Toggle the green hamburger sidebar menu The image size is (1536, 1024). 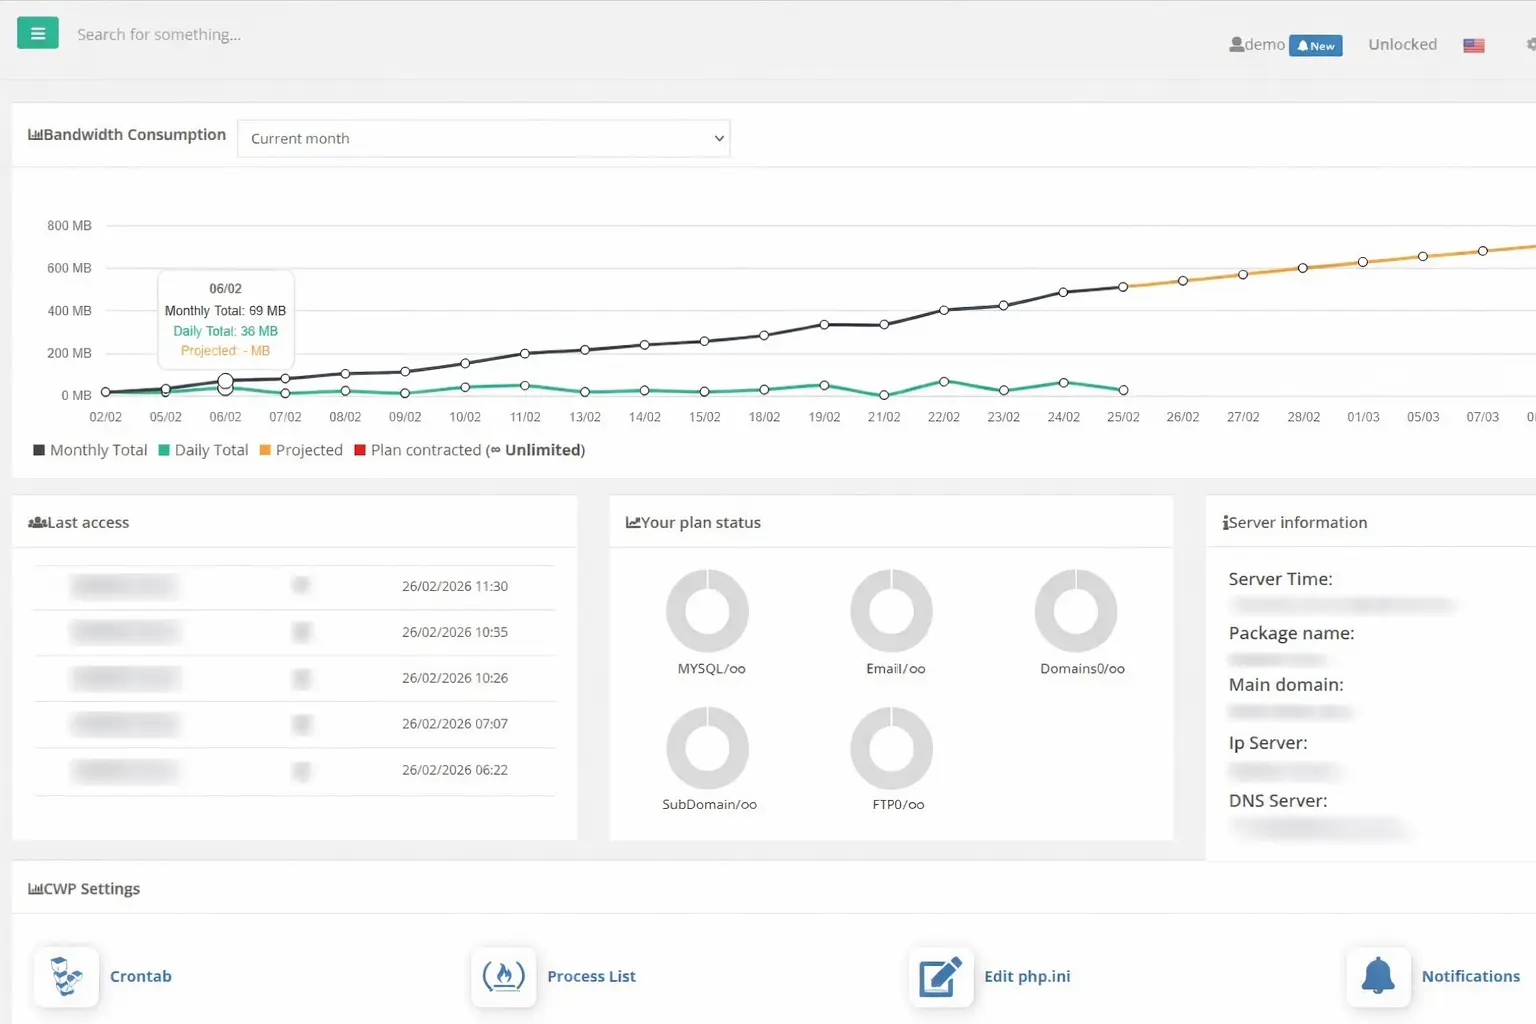(x=38, y=33)
